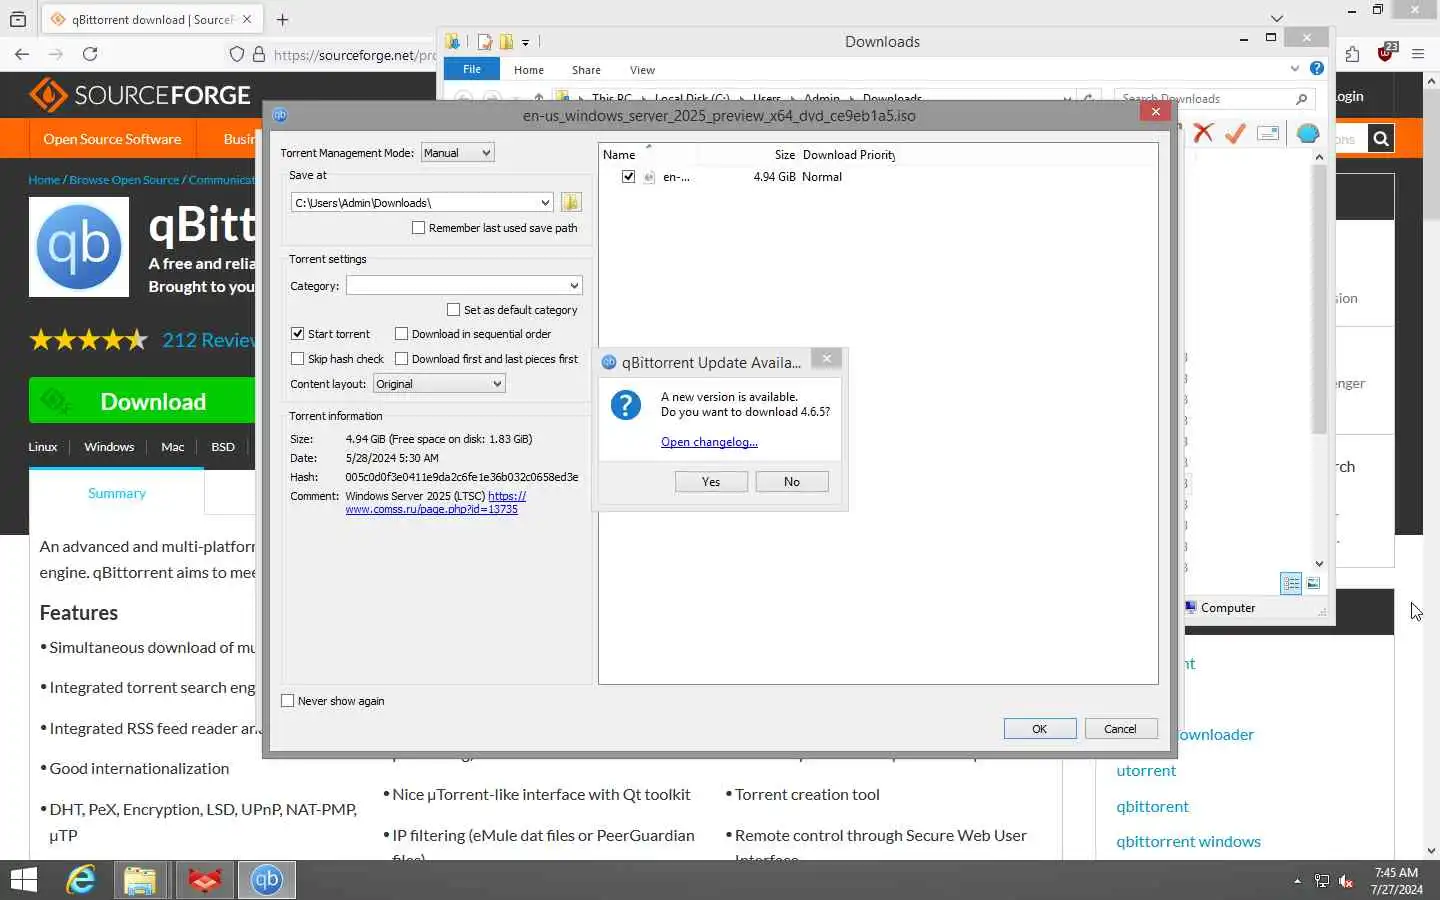Click the Search Downloads input field
This screenshot has height=900, width=1440.
1203,99
